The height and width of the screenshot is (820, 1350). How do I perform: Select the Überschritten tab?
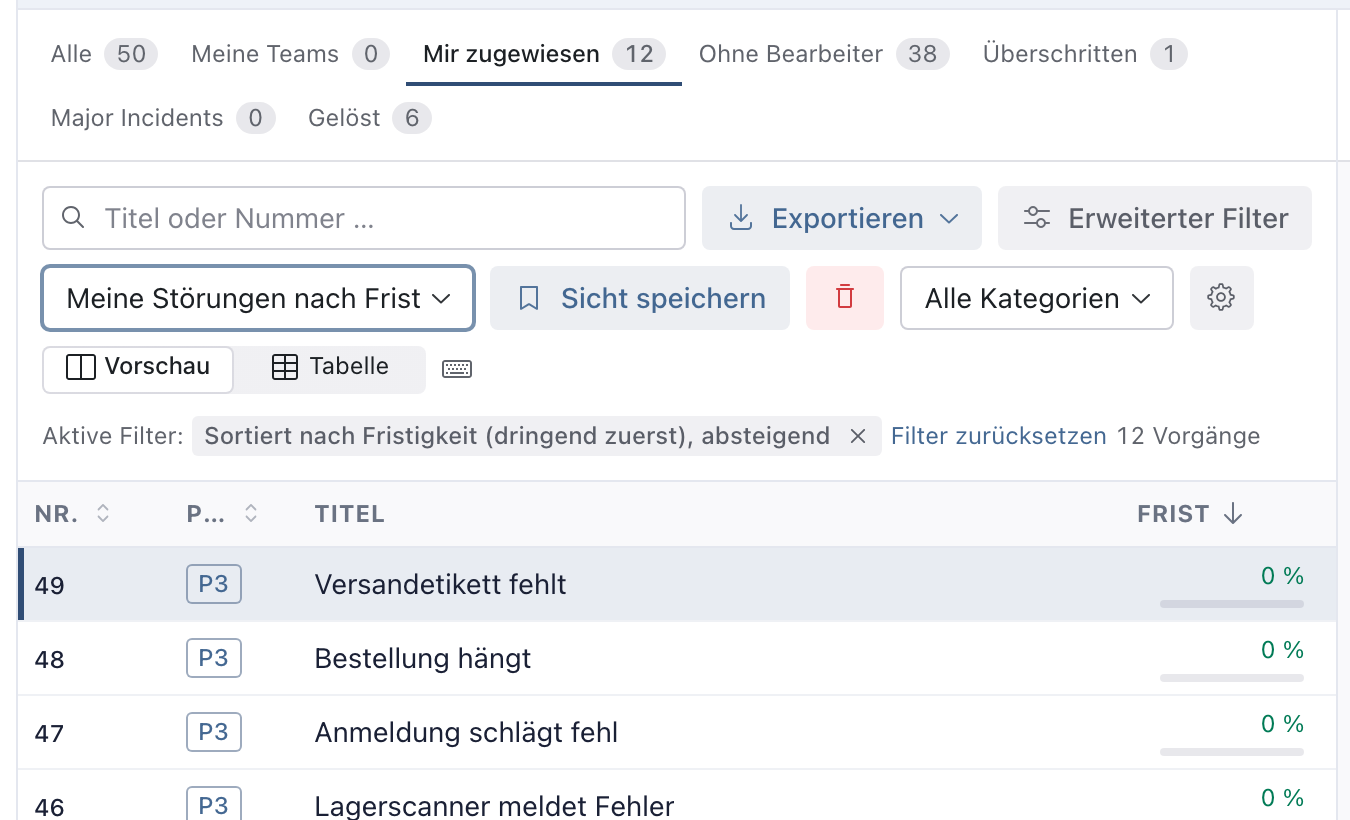click(1085, 54)
